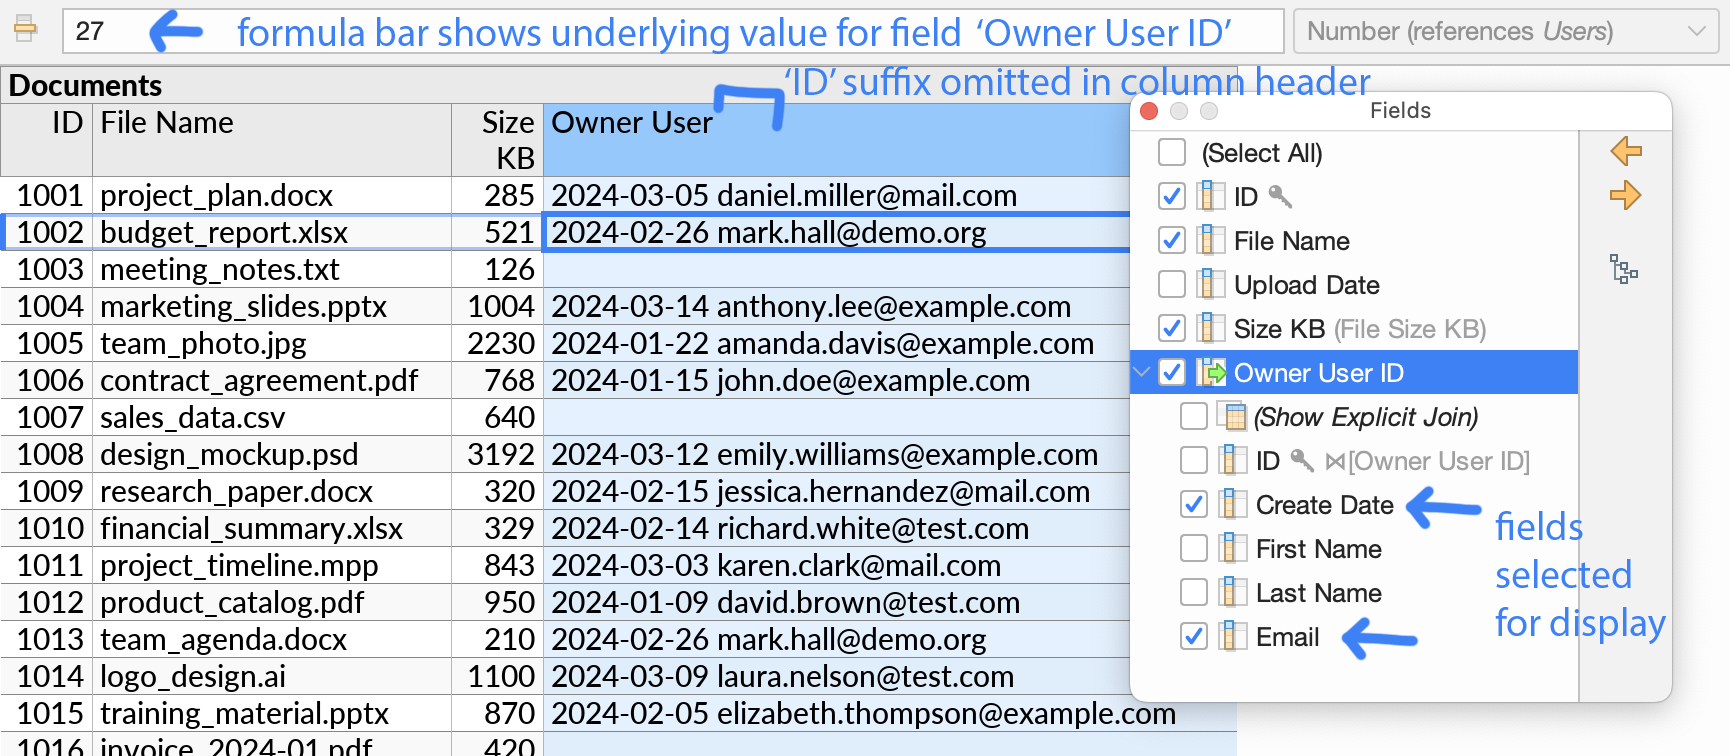Image resolution: width=1730 pixels, height=756 pixels.
Task: Click cell team_photo.jpg
Action: click(272, 343)
